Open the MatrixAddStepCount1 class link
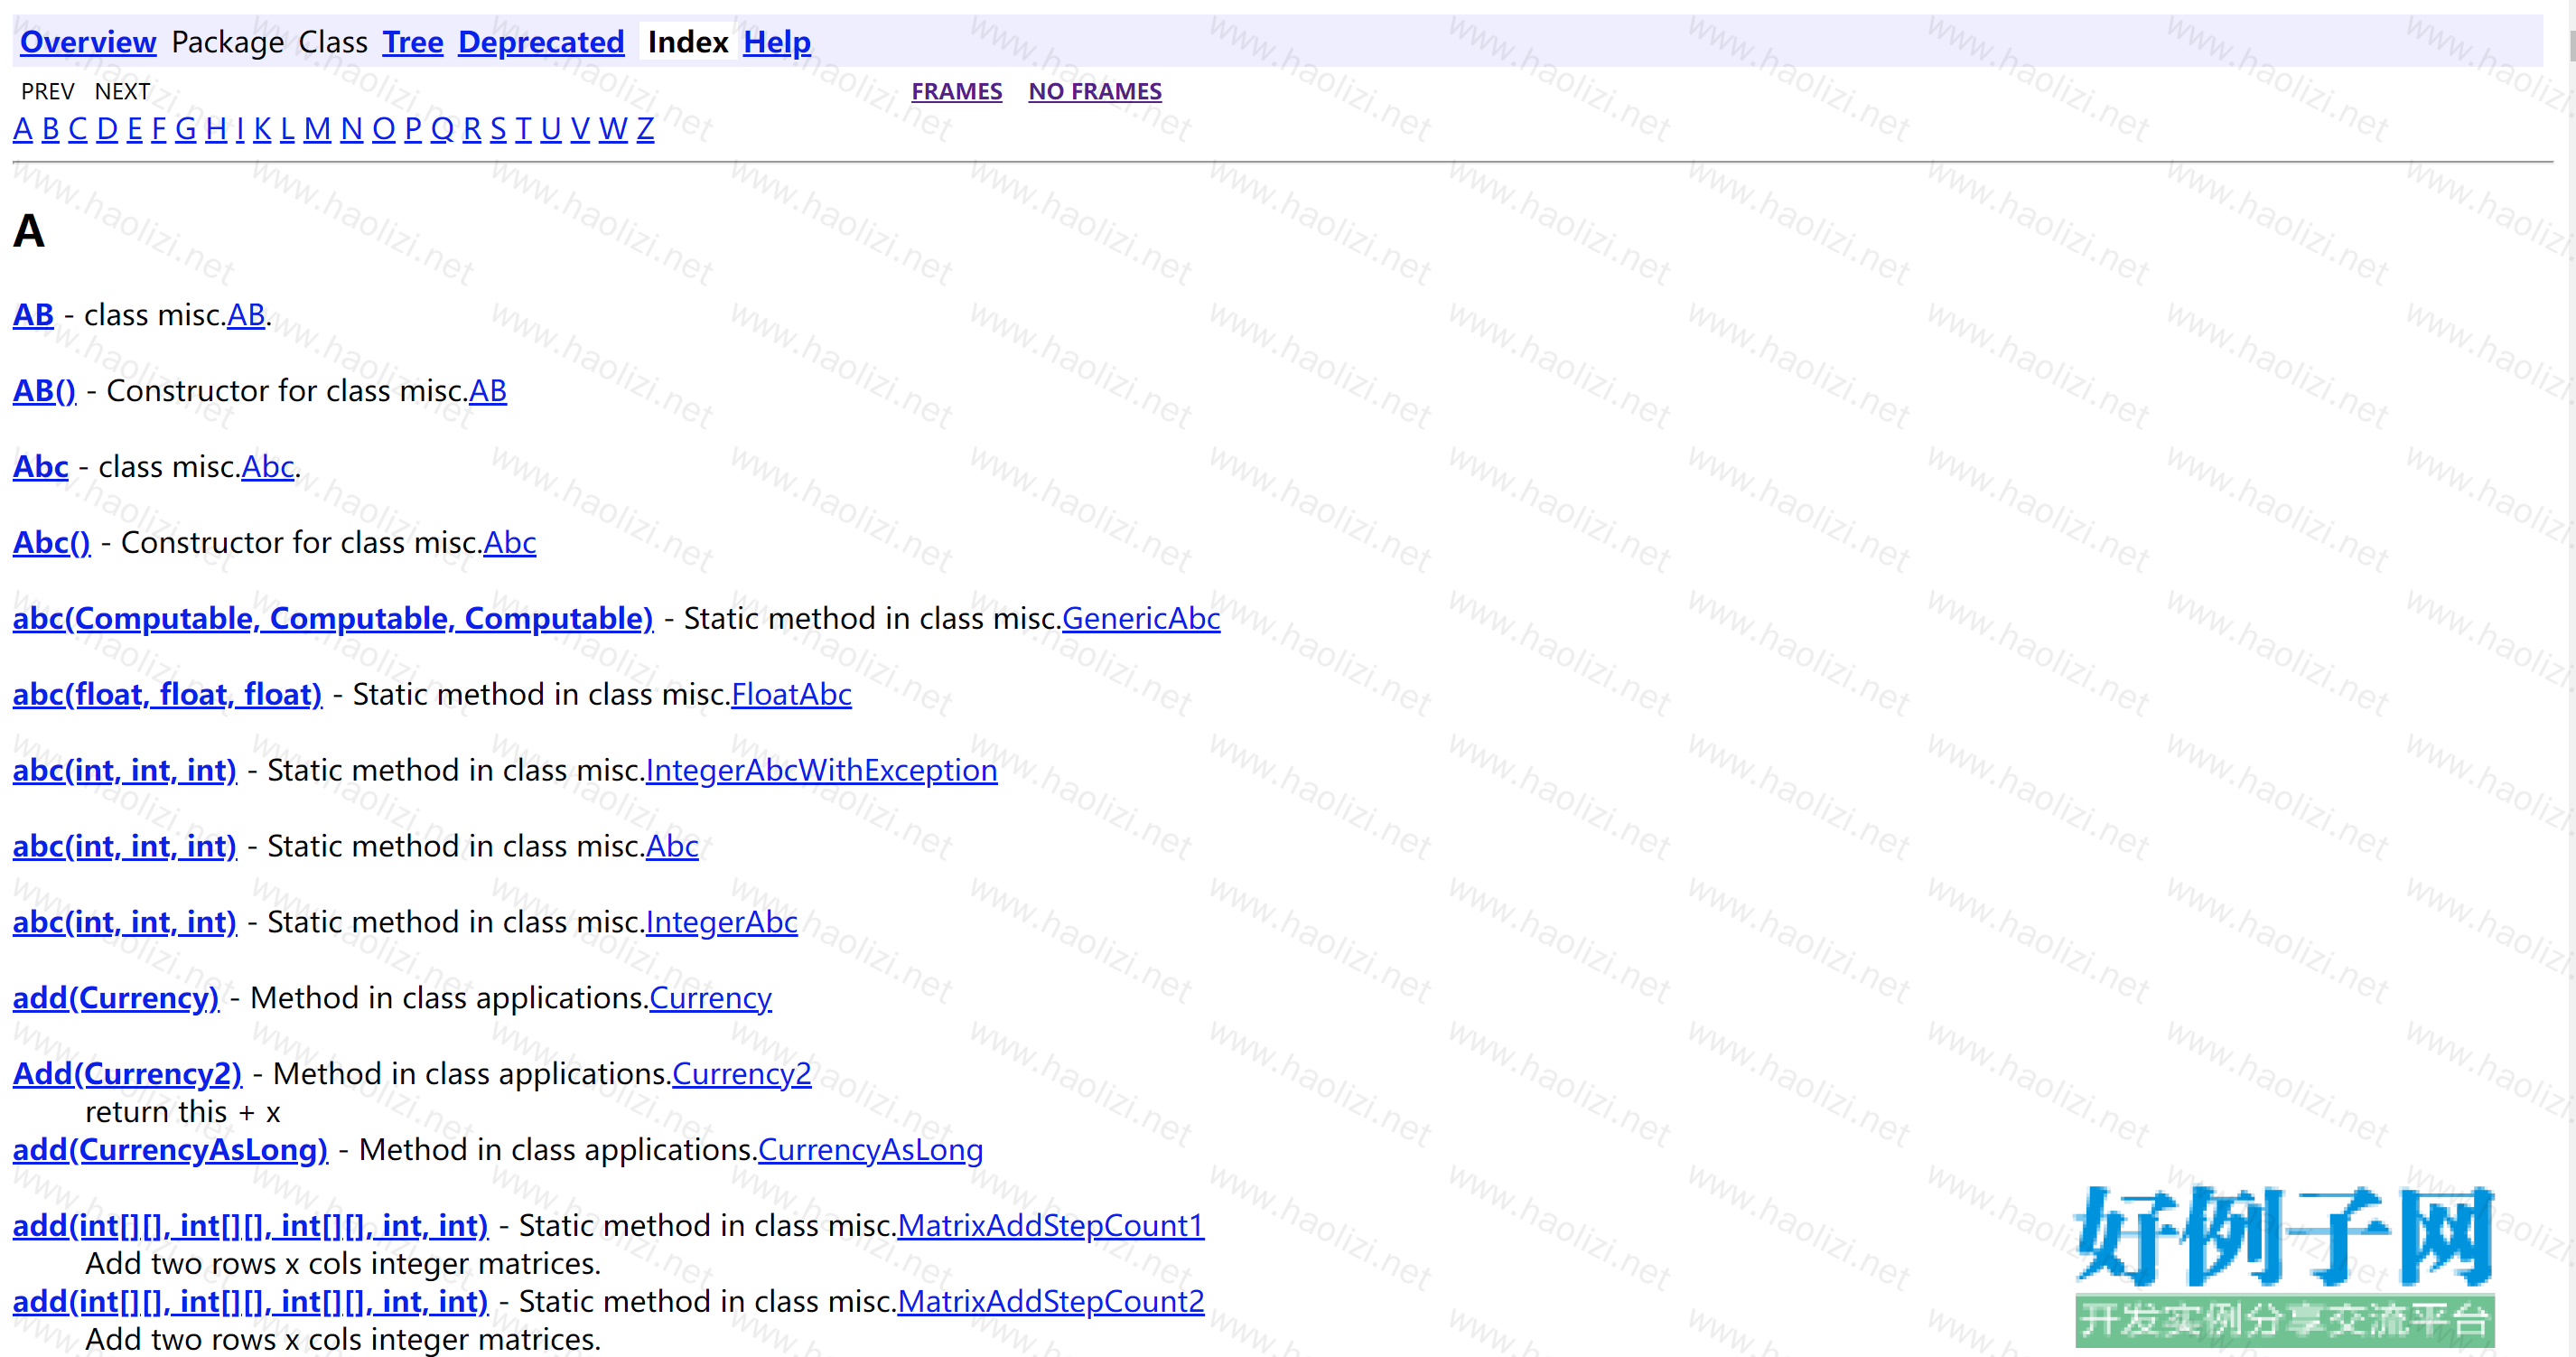 1050,1226
